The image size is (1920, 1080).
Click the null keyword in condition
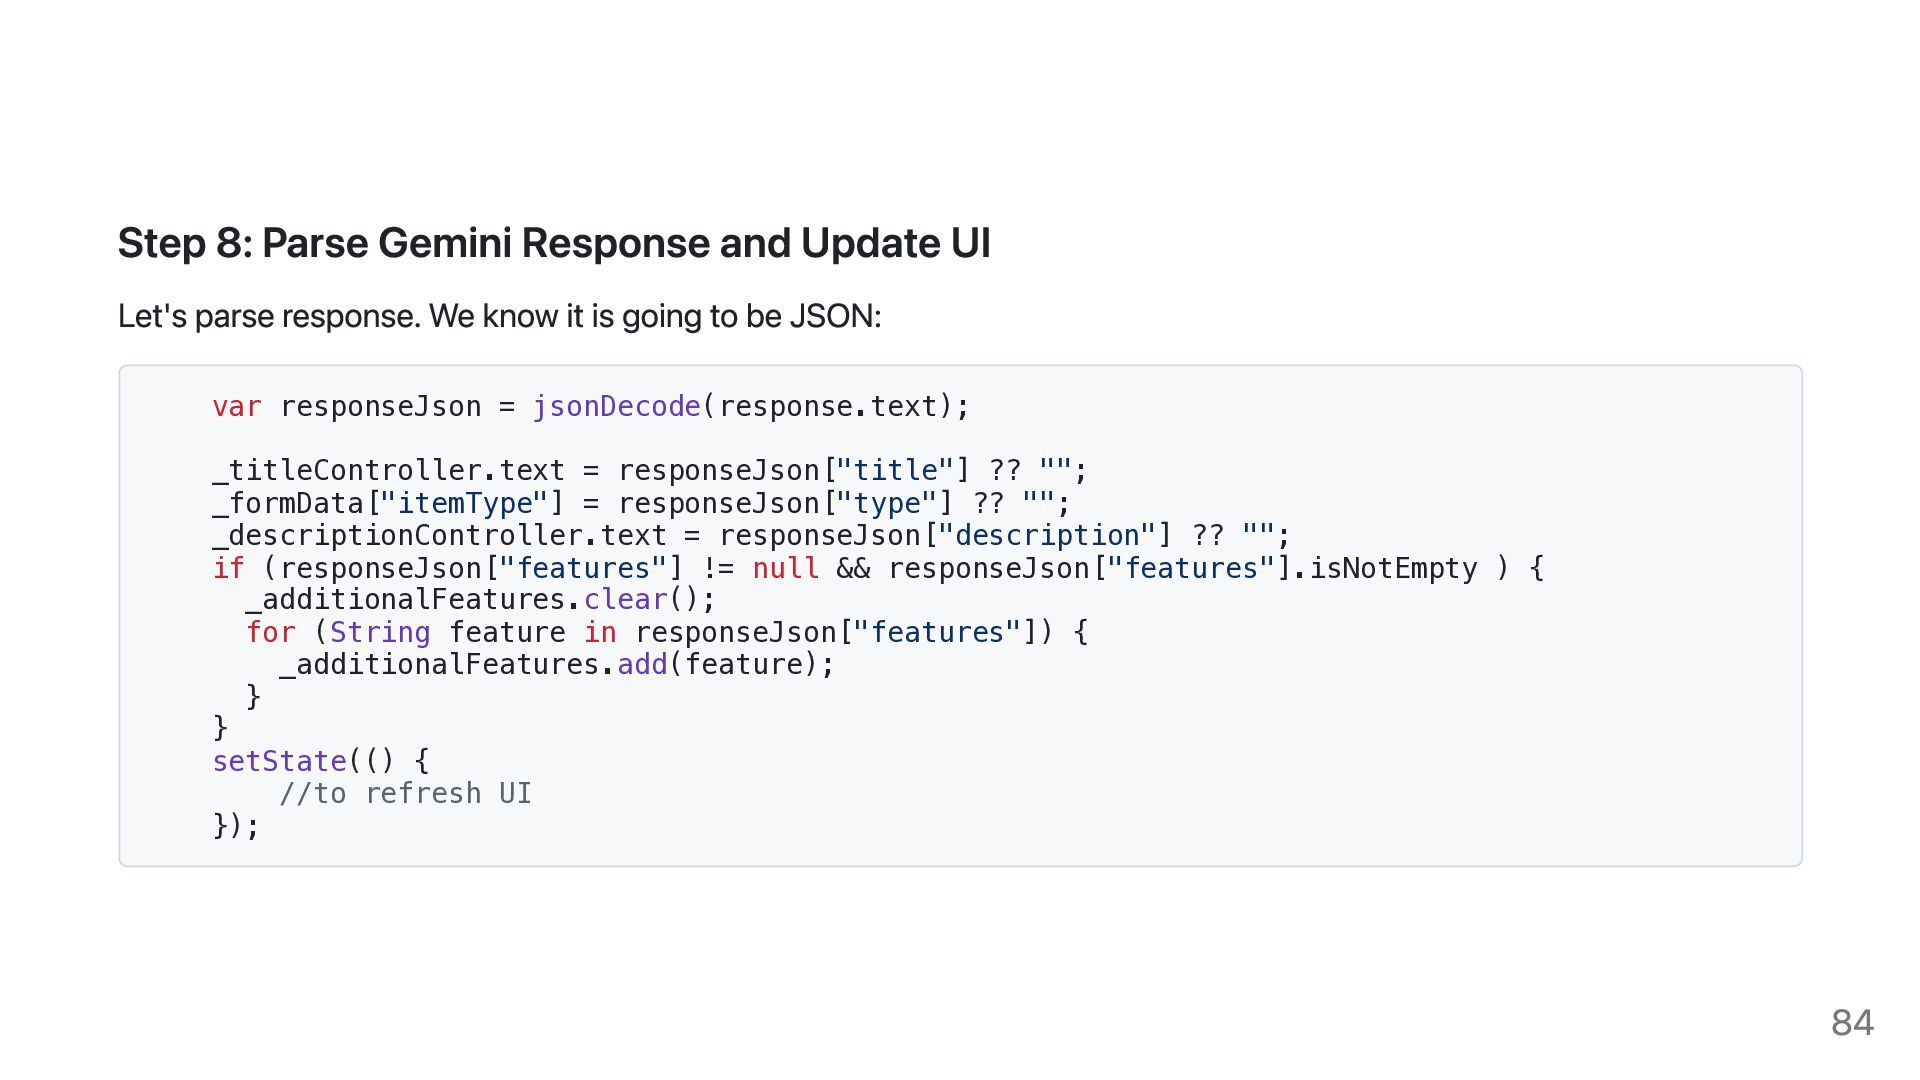tap(785, 568)
